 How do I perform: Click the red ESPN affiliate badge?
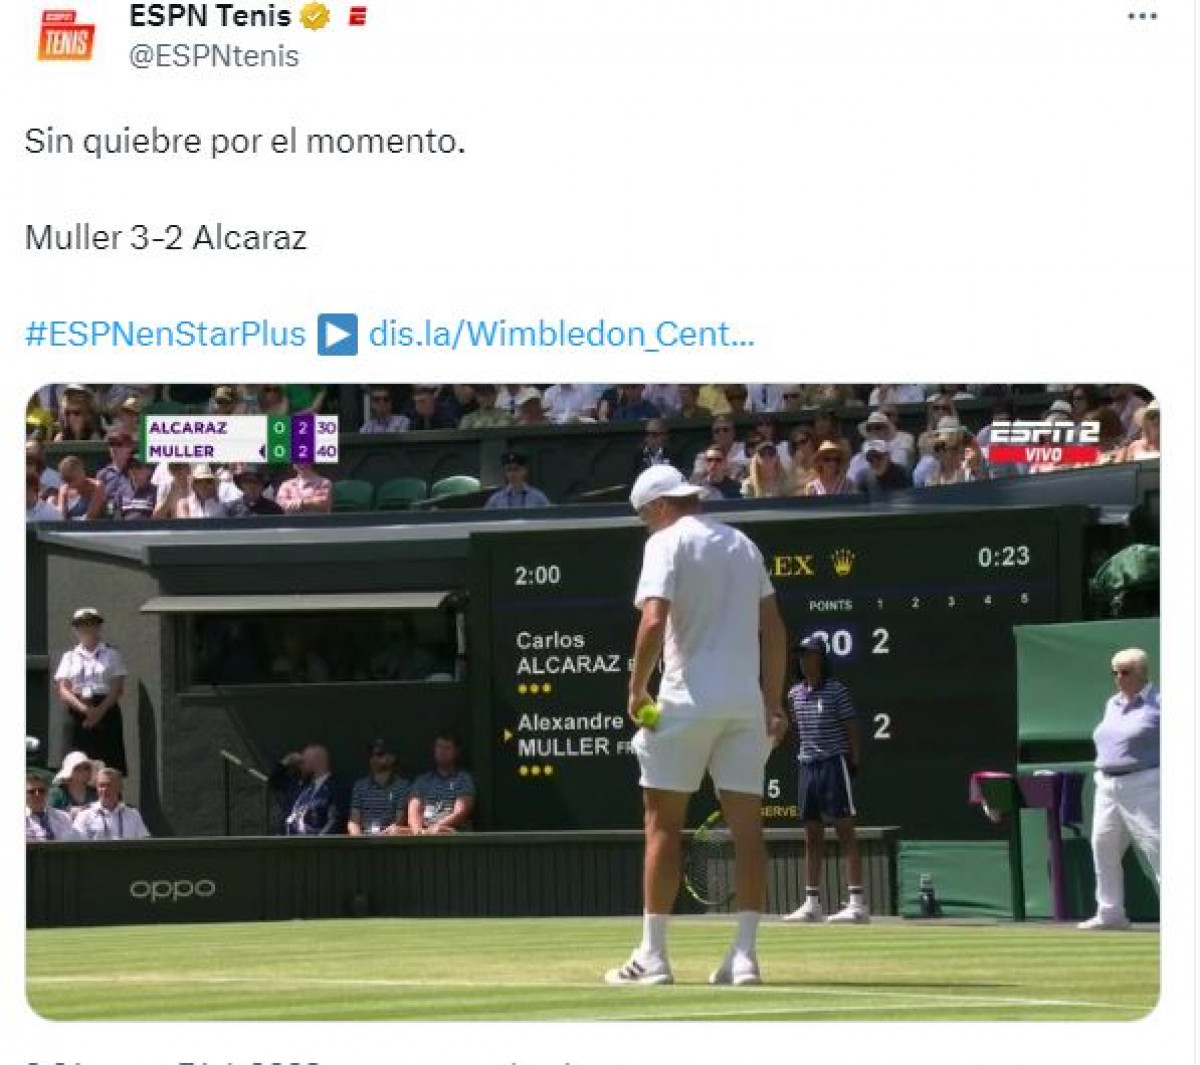(x=357, y=16)
